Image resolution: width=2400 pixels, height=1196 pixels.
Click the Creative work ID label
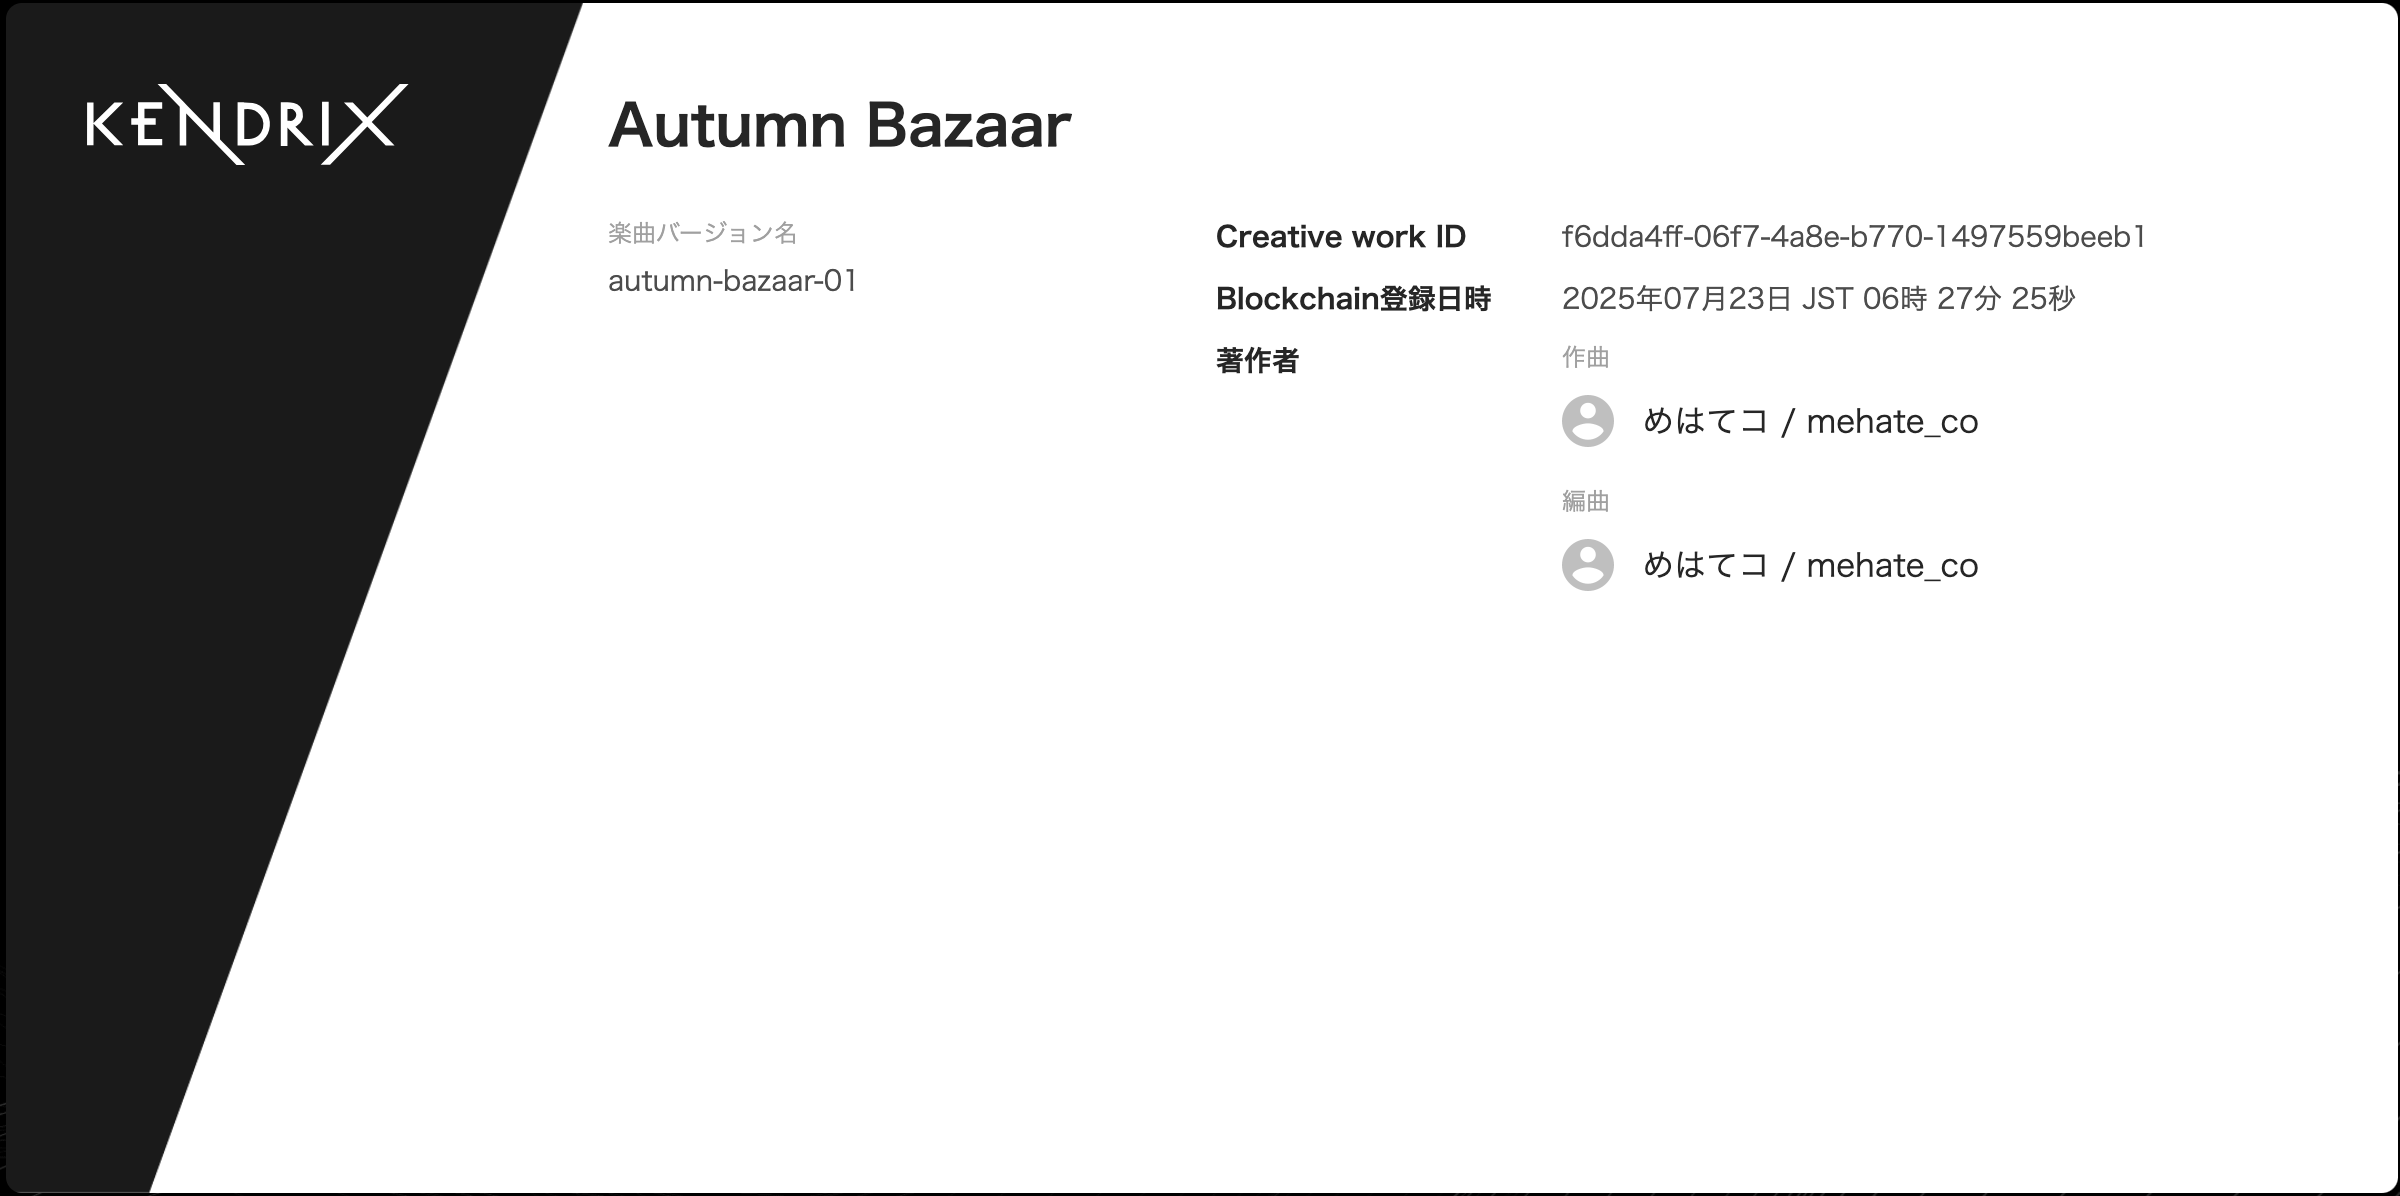point(1340,237)
